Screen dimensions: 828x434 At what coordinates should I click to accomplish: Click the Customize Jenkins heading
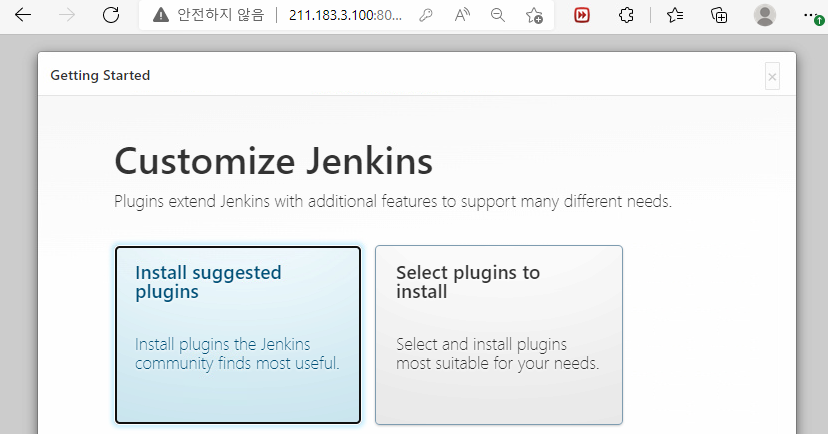[274, 161]
